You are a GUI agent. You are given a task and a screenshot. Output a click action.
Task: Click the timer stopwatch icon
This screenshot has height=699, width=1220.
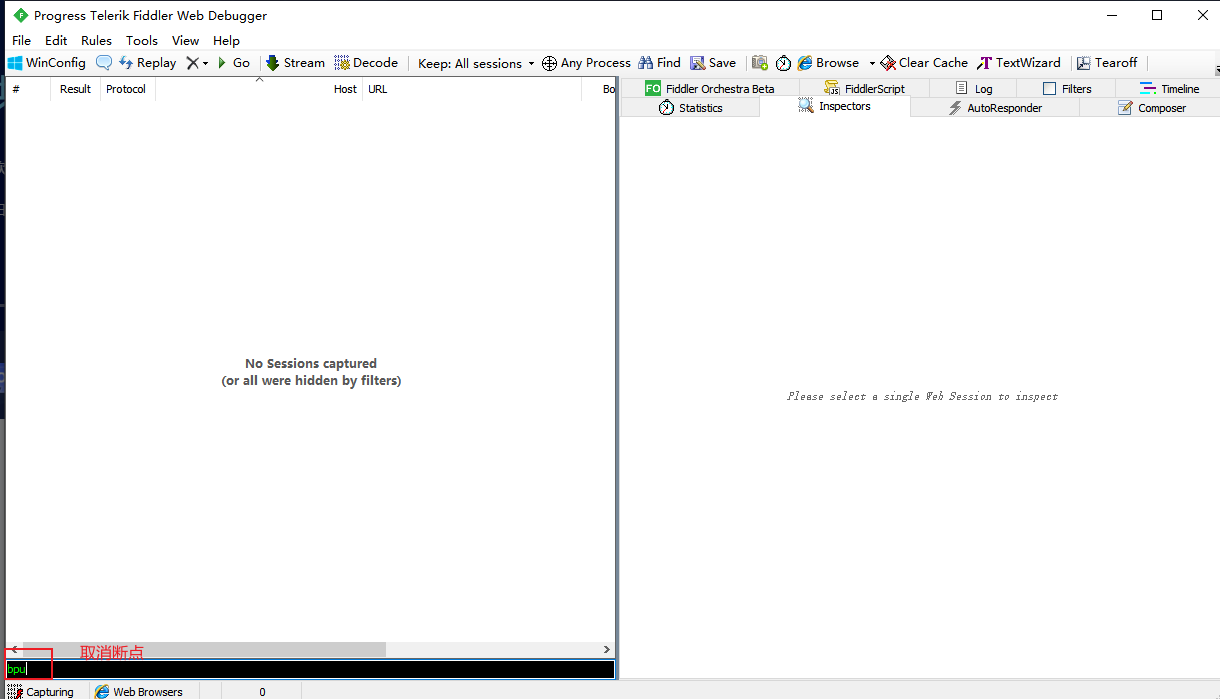[783, 63]
